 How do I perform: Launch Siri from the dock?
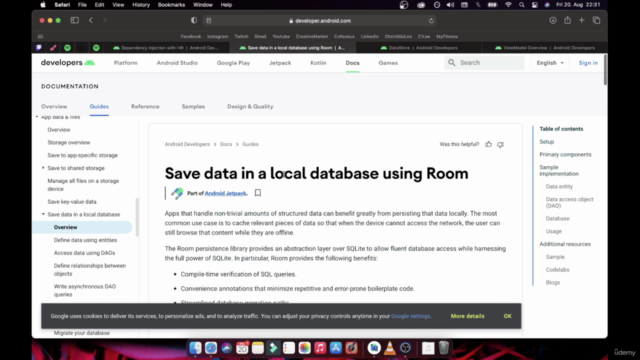point(227,348)
